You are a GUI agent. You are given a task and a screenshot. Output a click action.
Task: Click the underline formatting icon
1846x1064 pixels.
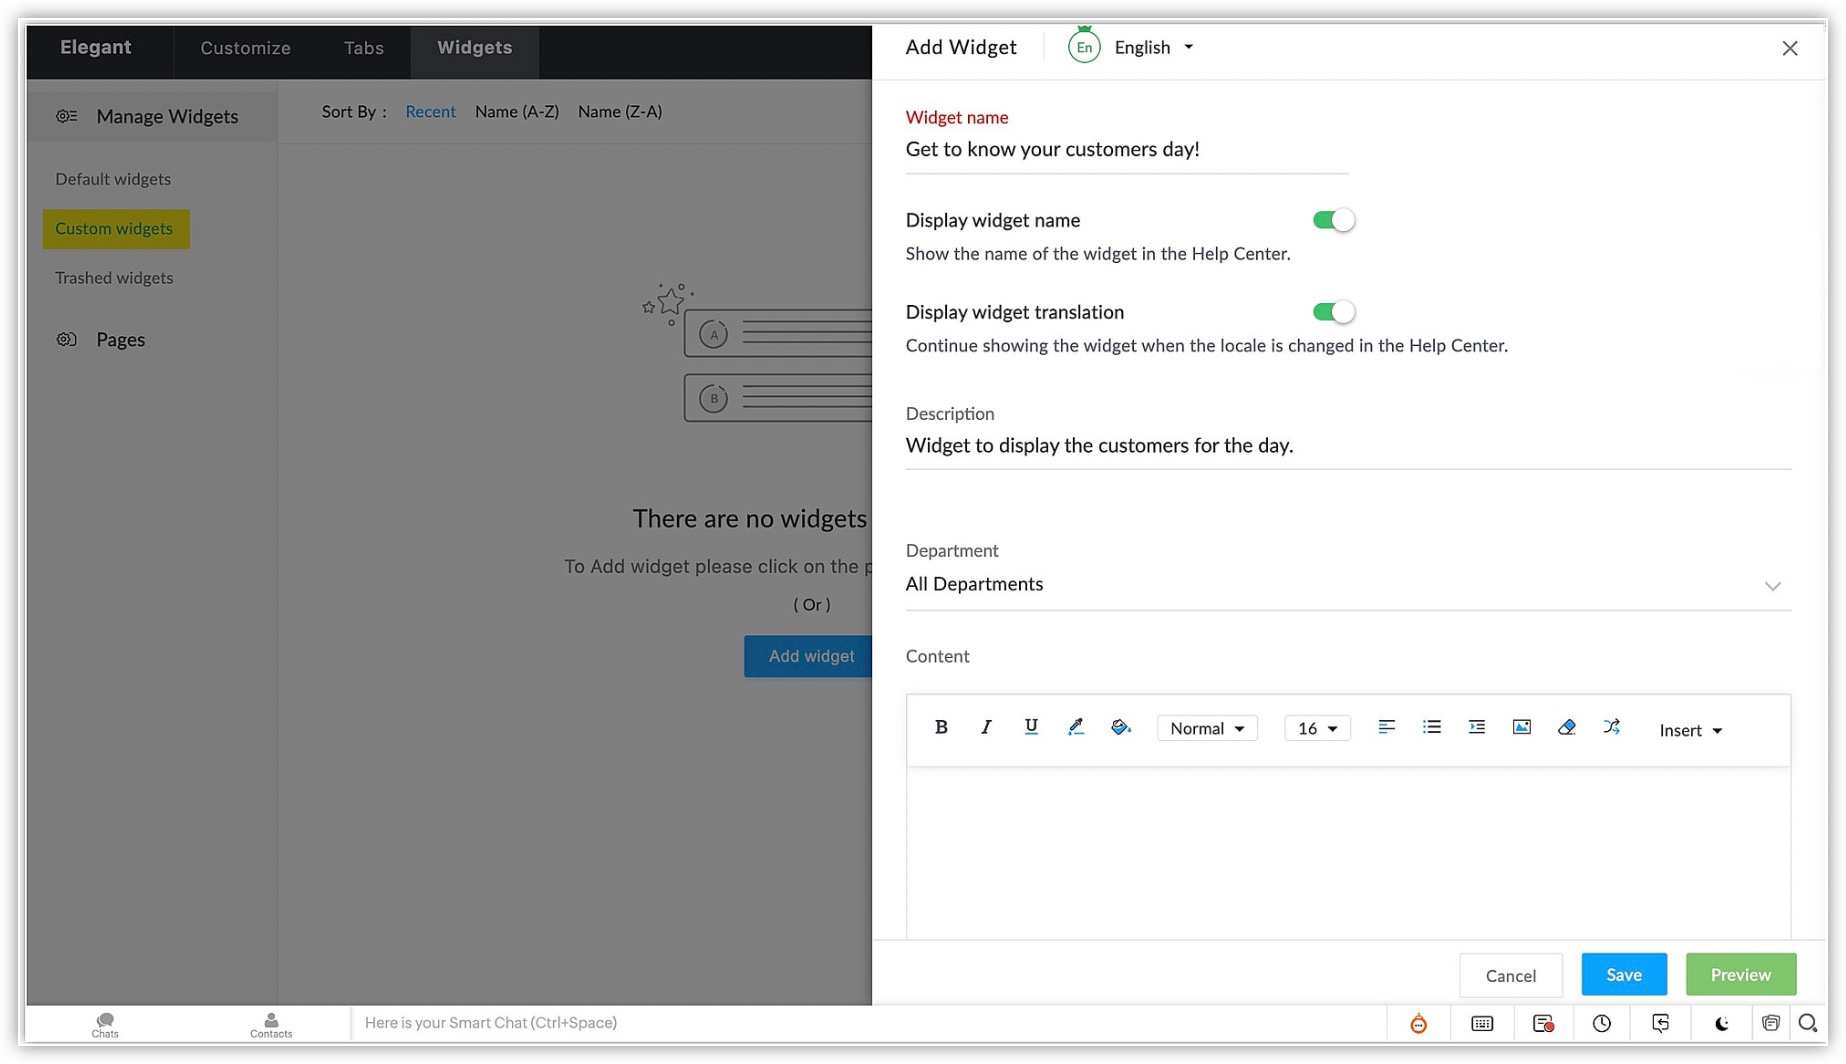(1030, 728)
